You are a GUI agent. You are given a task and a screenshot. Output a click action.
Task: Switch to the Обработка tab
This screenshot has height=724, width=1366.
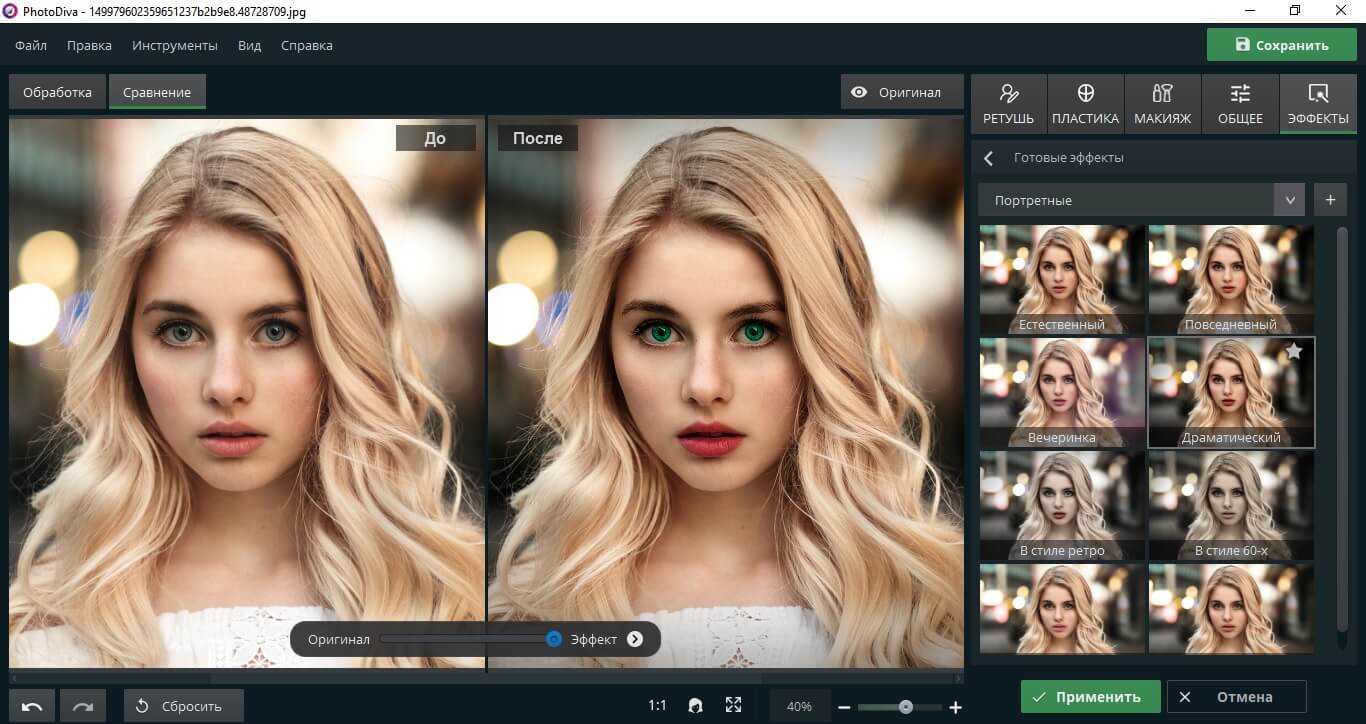57,92
